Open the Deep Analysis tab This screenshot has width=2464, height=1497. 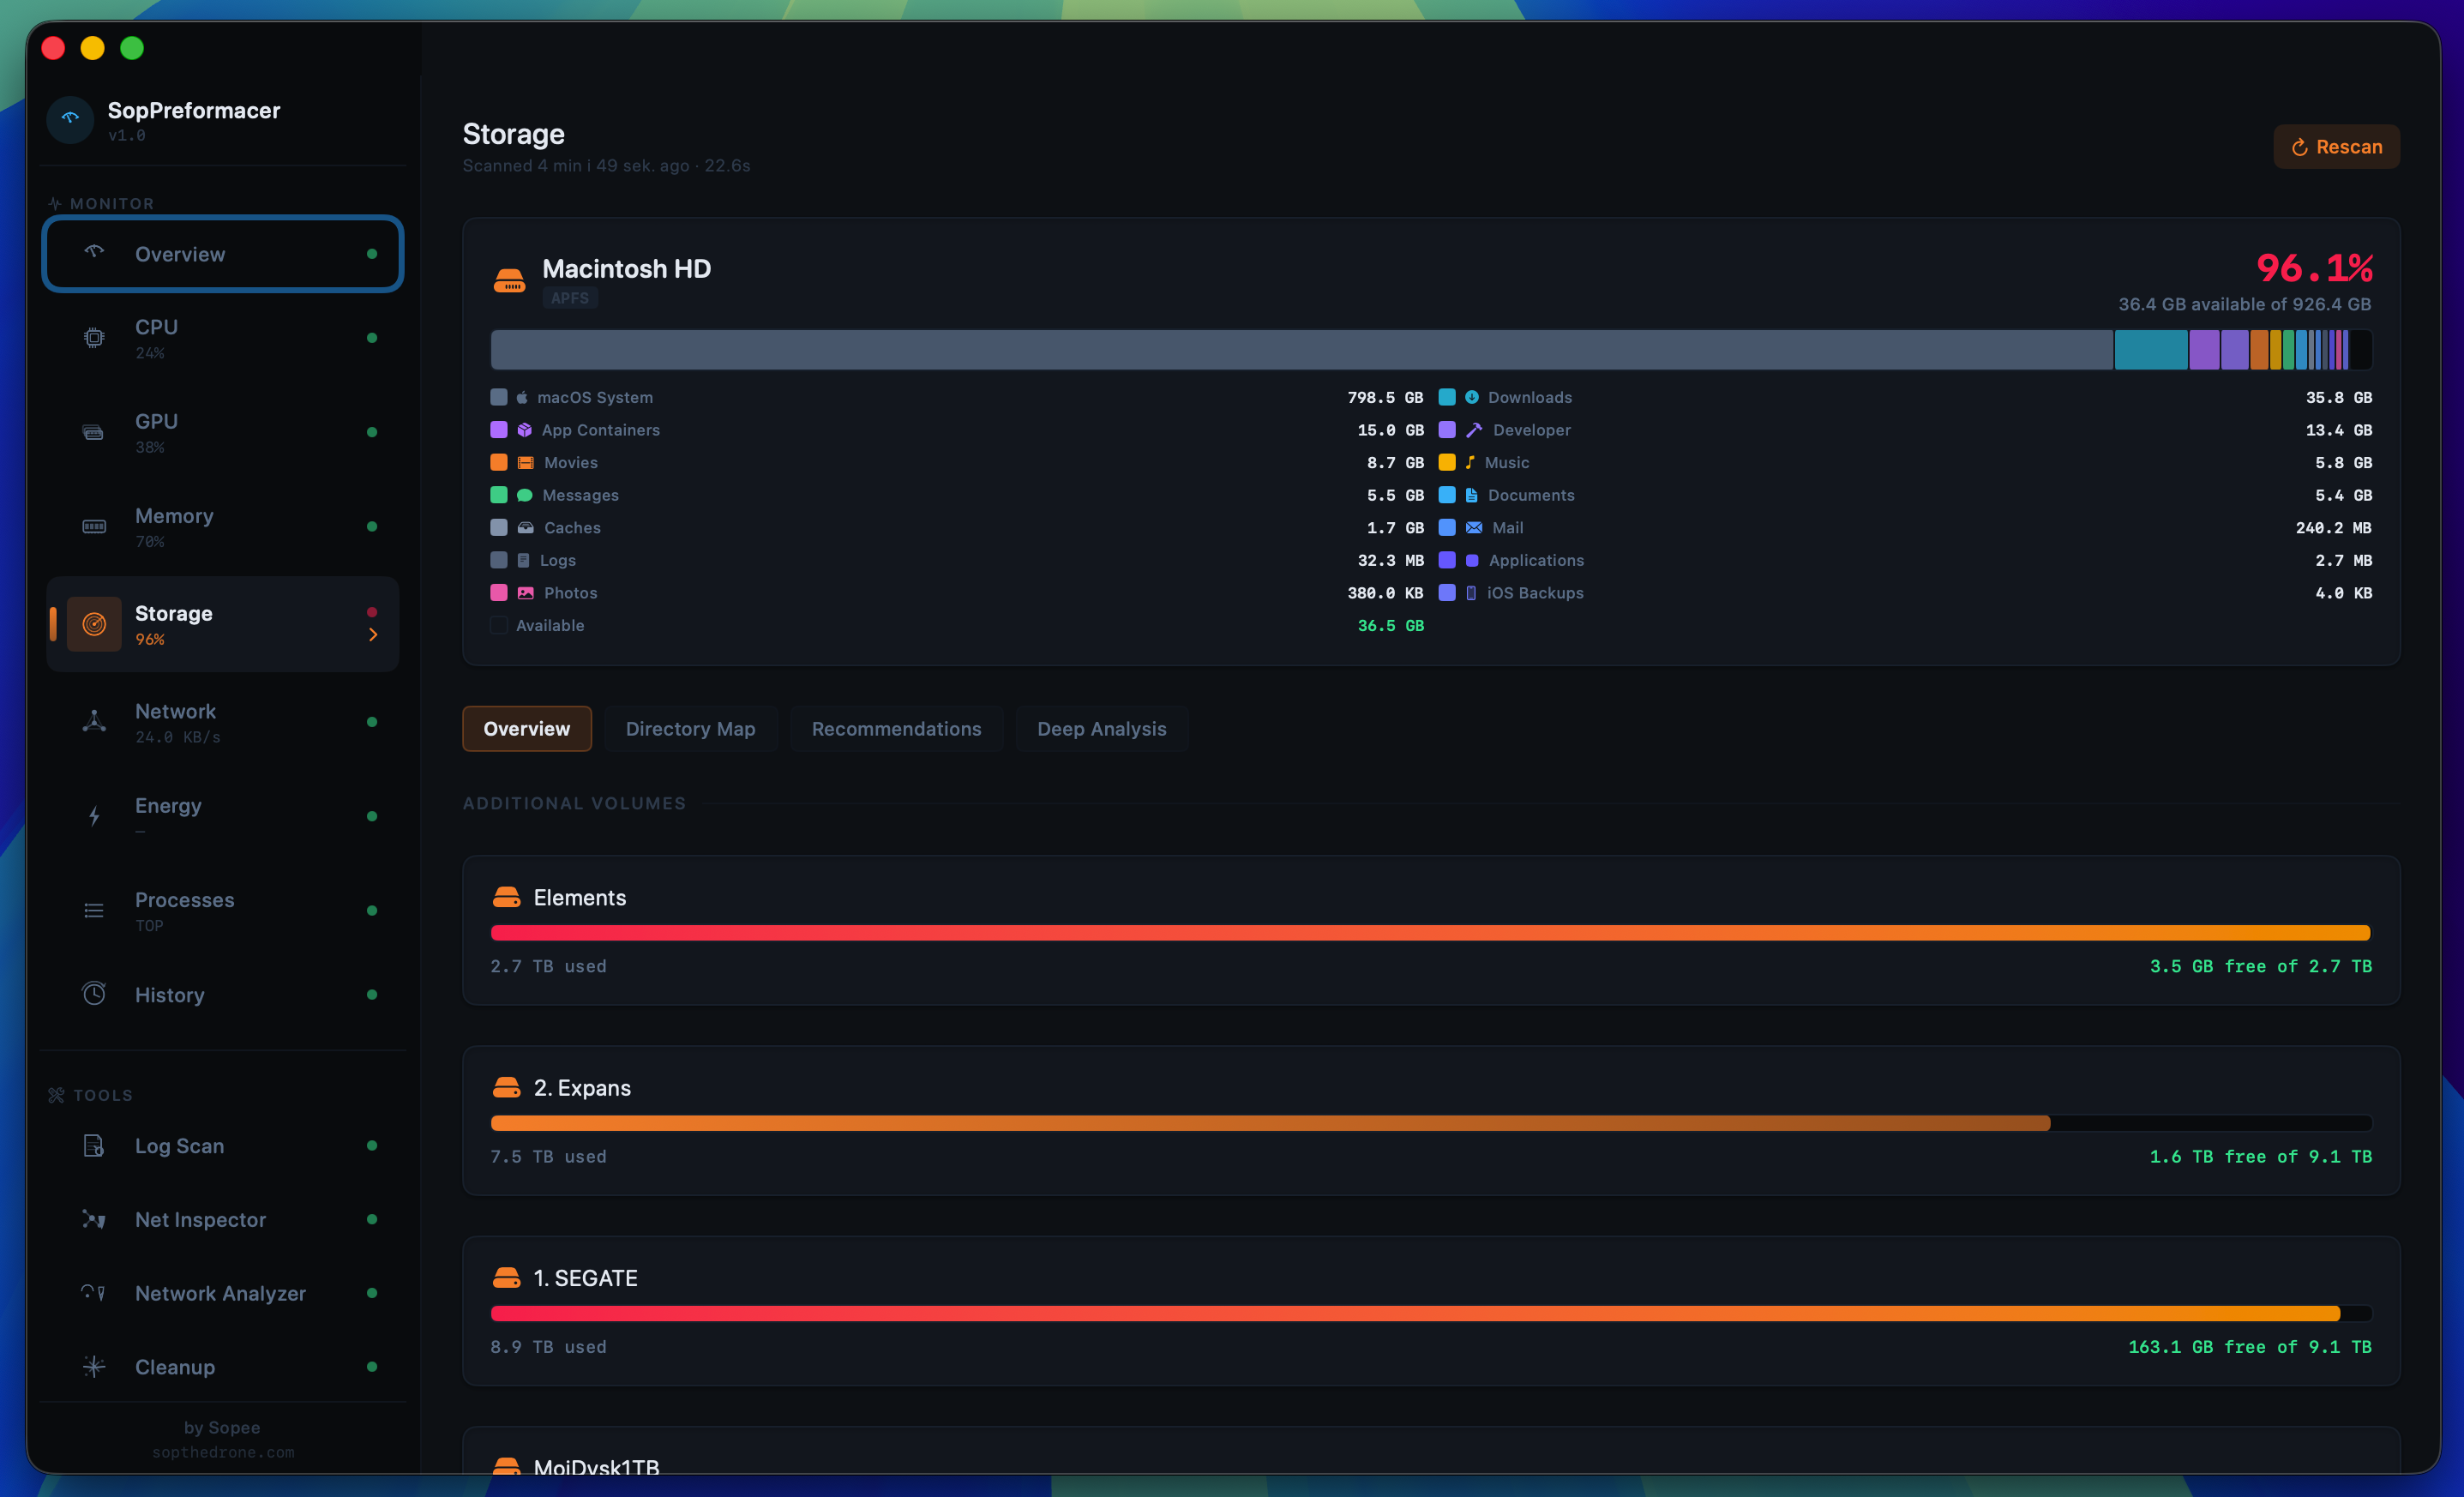point(1101,728)
